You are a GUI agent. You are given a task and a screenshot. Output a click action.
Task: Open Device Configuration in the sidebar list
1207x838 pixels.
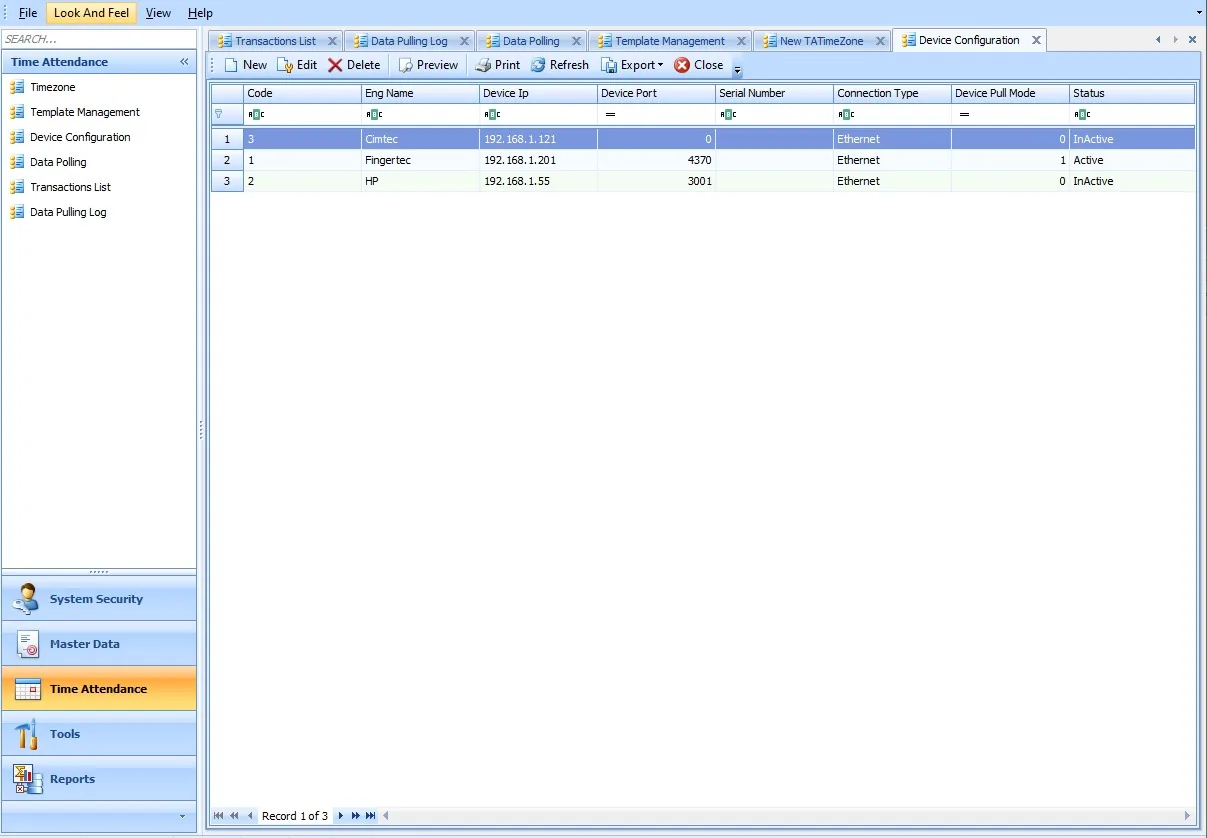click(x=80, y=137)
